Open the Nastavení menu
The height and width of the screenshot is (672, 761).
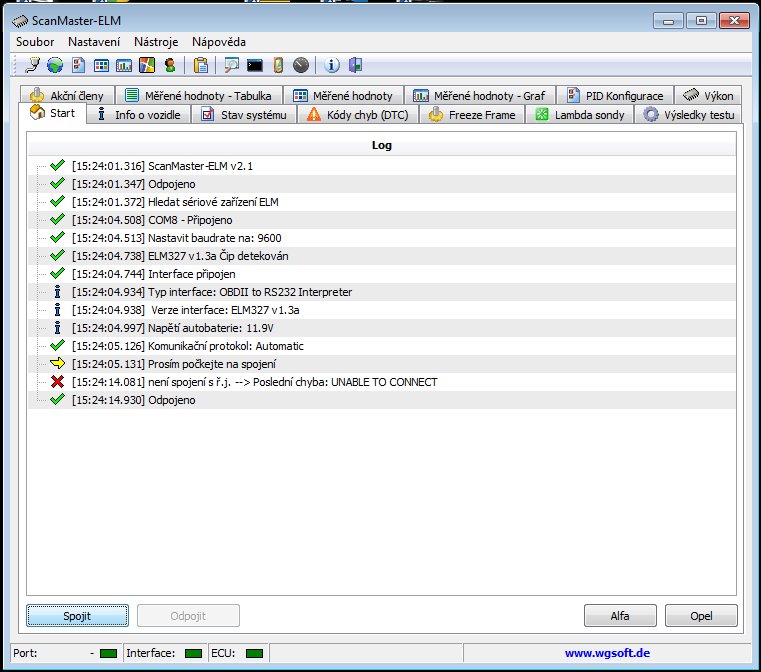pyautogui.click(x=94, y=42)
